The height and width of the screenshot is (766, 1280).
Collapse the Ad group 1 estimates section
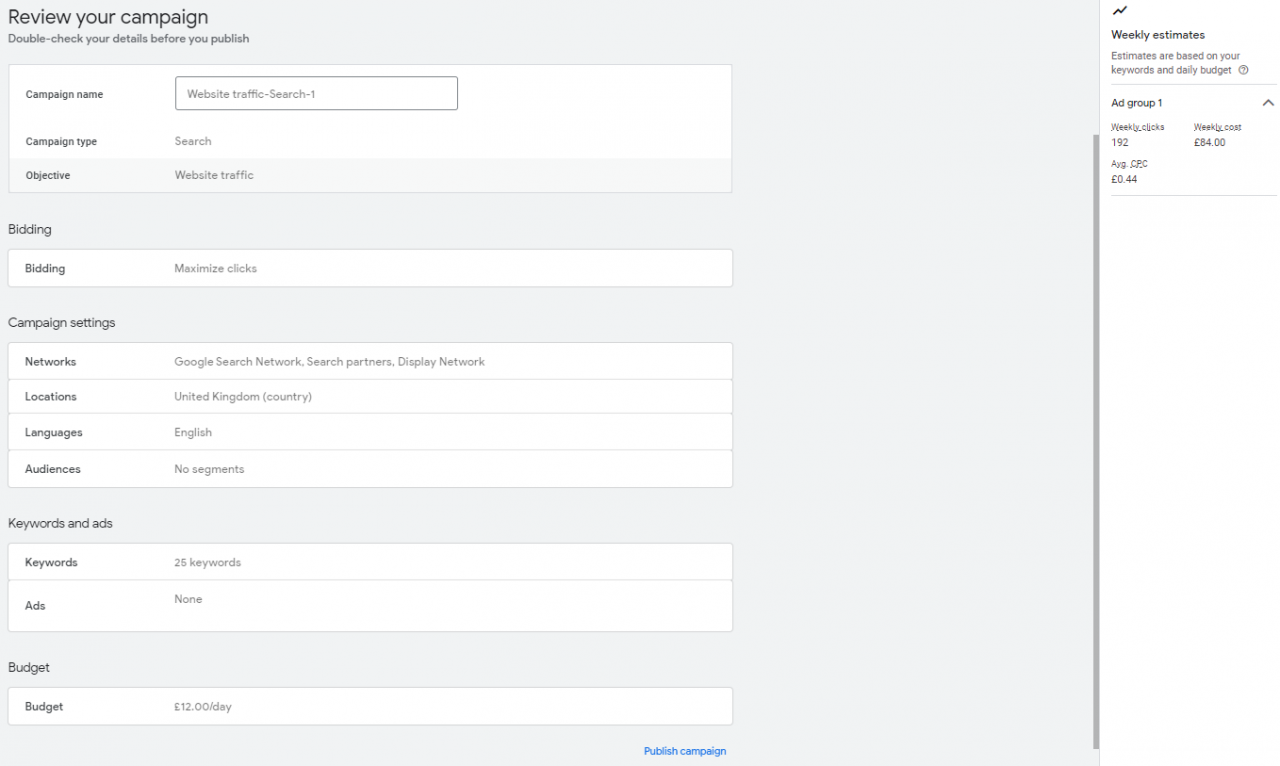[1268, 102]
